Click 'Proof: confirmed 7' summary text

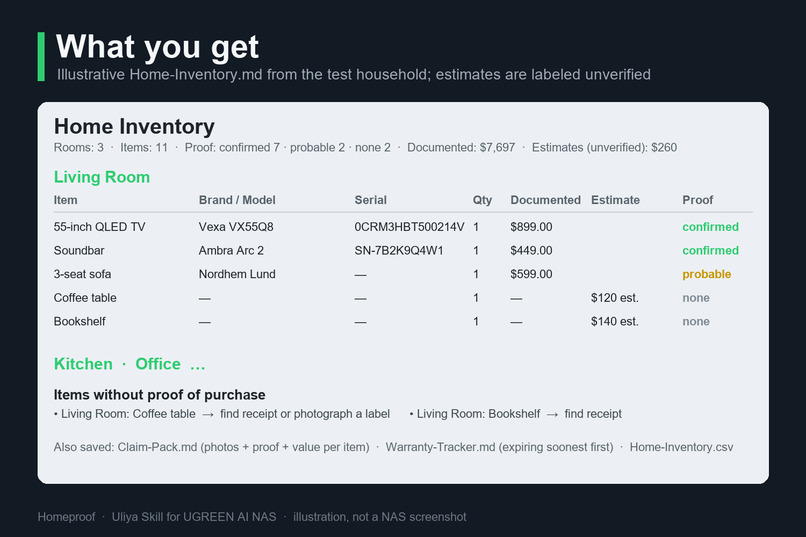232,147
